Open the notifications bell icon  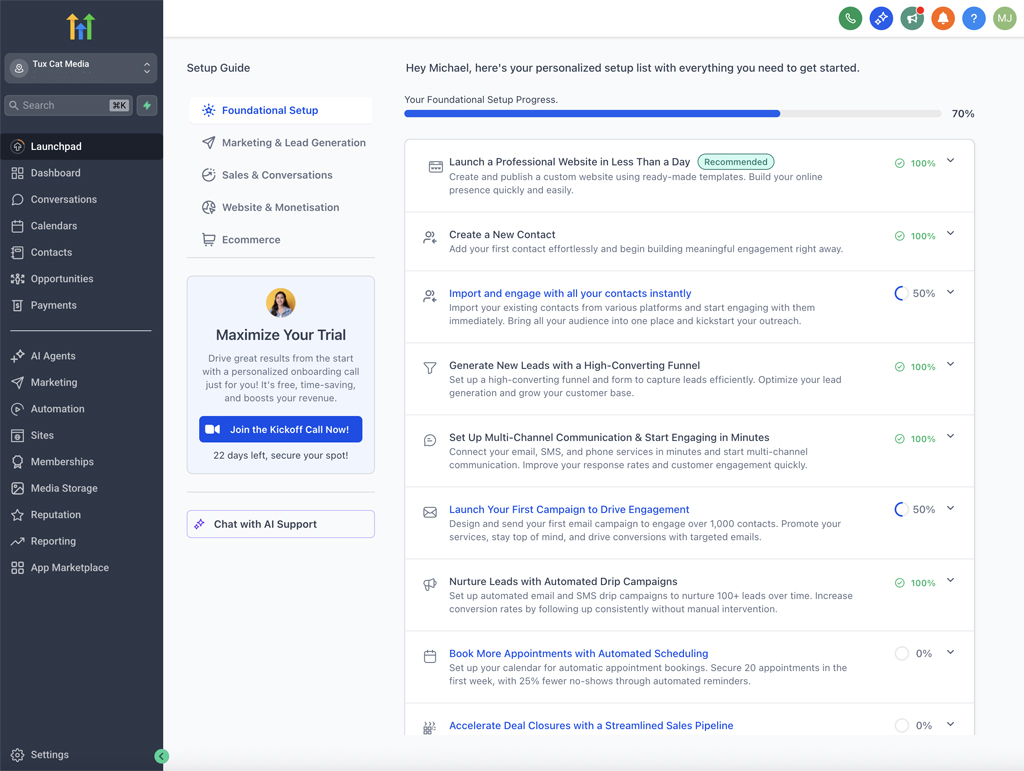[x=943, y=18]
